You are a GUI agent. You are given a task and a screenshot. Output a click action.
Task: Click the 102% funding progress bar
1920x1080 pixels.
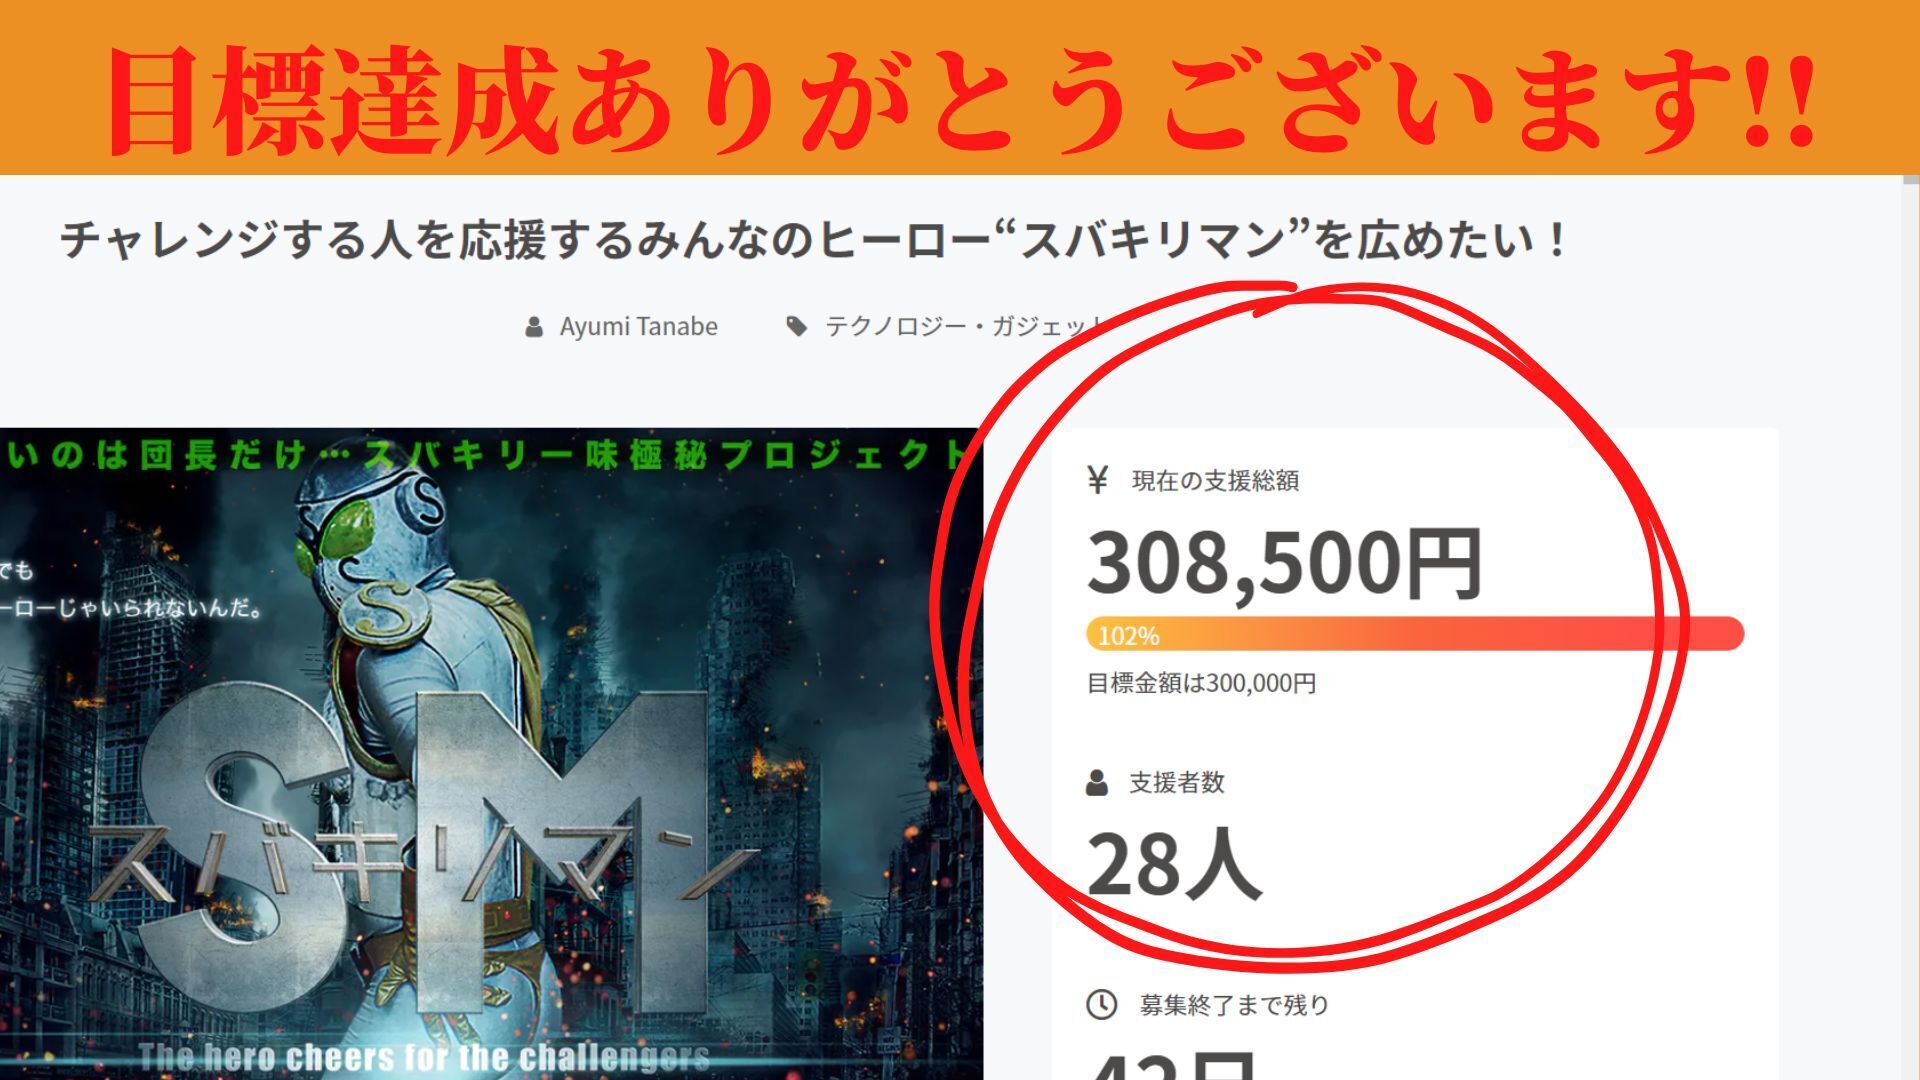(x=1415, y=635)
